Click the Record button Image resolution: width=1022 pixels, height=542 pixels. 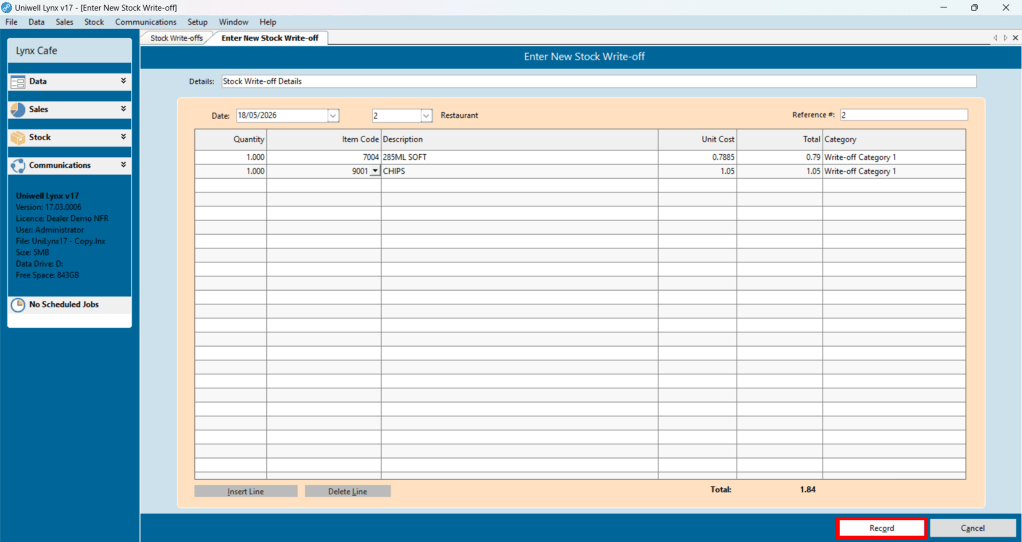[x=881, y=528]
